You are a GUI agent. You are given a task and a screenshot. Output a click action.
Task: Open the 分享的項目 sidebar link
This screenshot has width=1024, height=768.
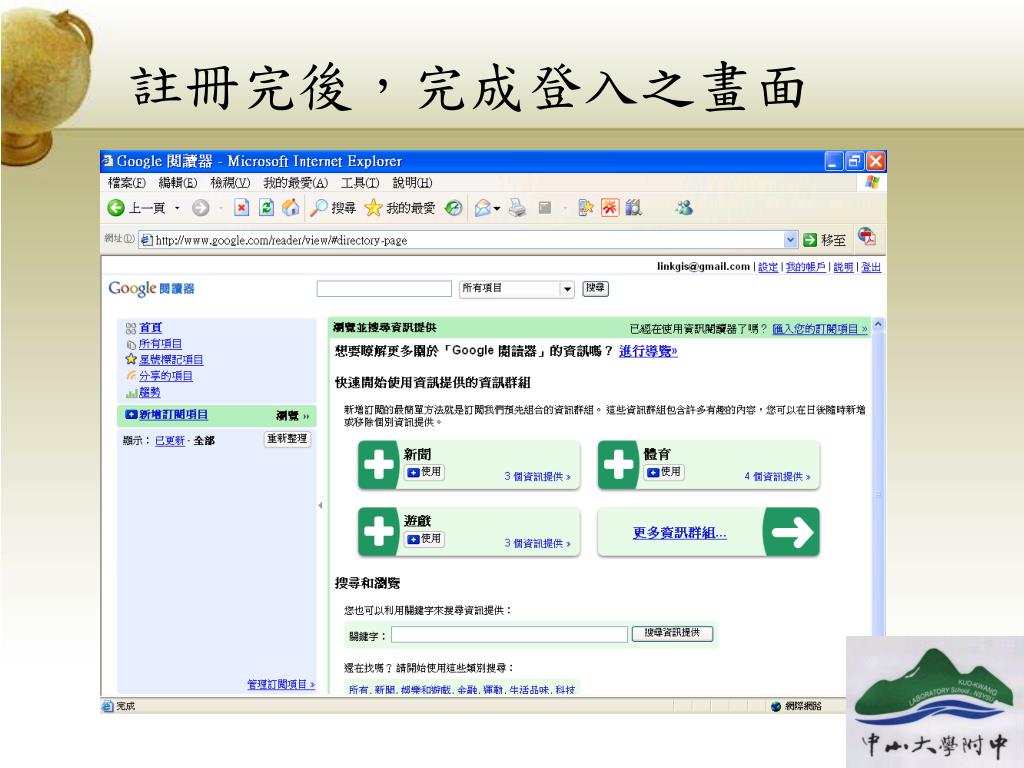[x=166, y=376]
